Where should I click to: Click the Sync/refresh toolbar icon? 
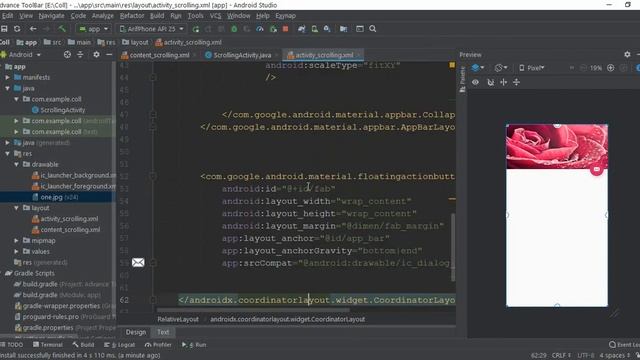pyautogui.click(x=17, y=29)
